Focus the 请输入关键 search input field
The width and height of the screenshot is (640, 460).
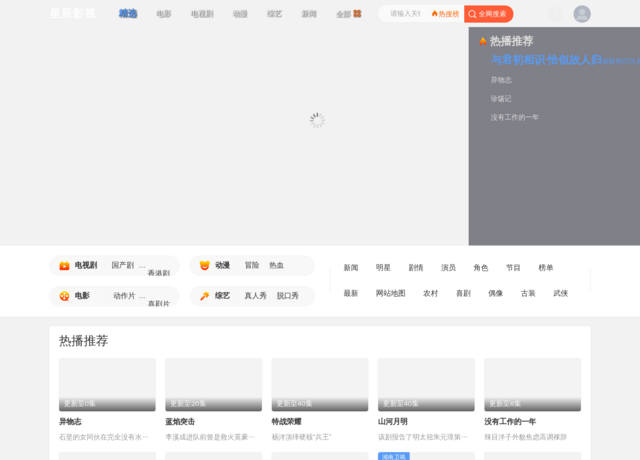click(x=404, y=14)
